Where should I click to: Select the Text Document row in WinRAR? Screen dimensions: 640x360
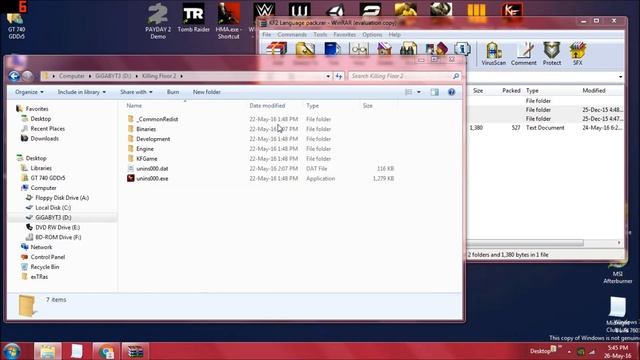[545, 128]
